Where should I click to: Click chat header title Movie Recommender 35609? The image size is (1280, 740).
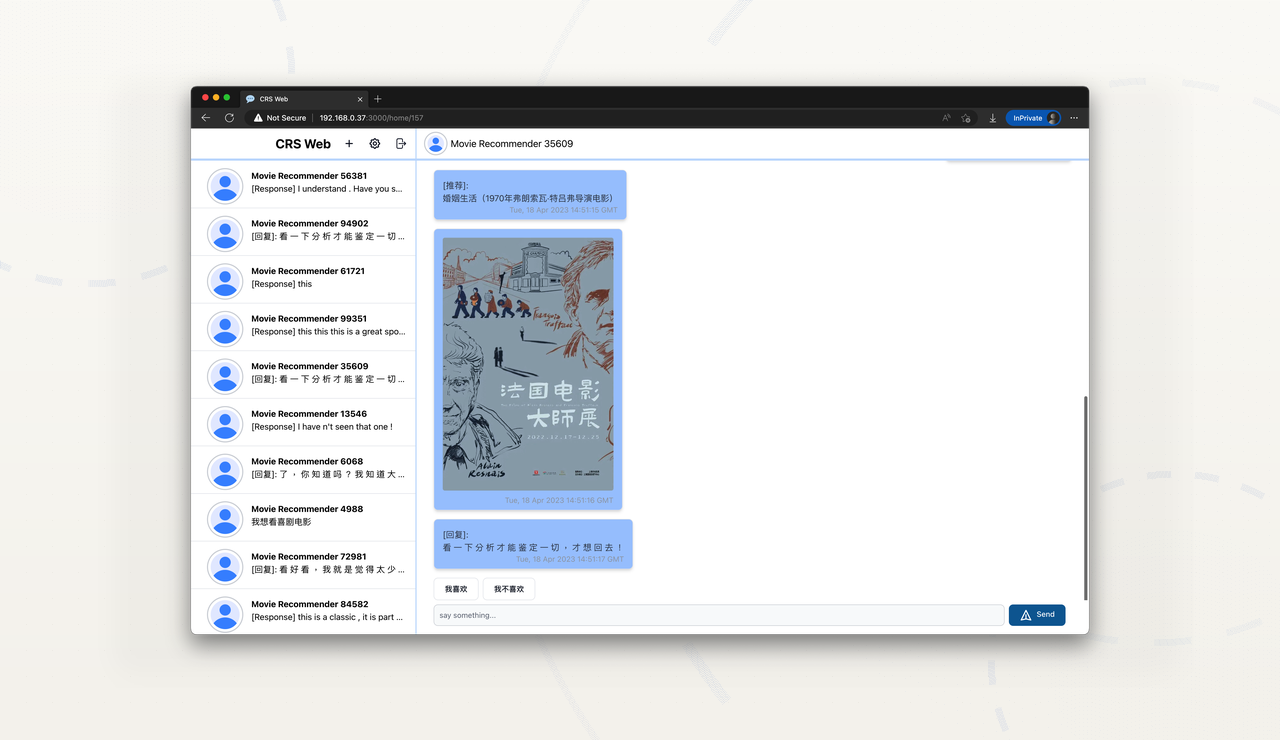tap(512, 144)
